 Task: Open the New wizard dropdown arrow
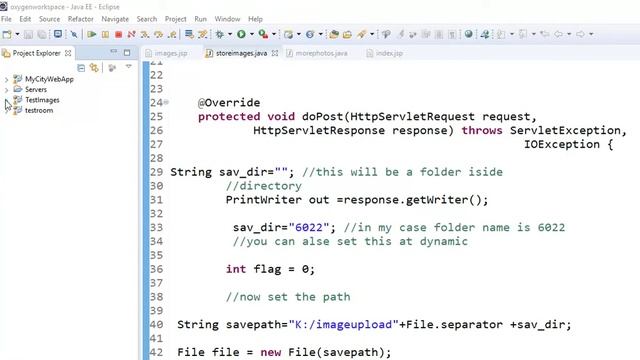click(x=17, y=34)
